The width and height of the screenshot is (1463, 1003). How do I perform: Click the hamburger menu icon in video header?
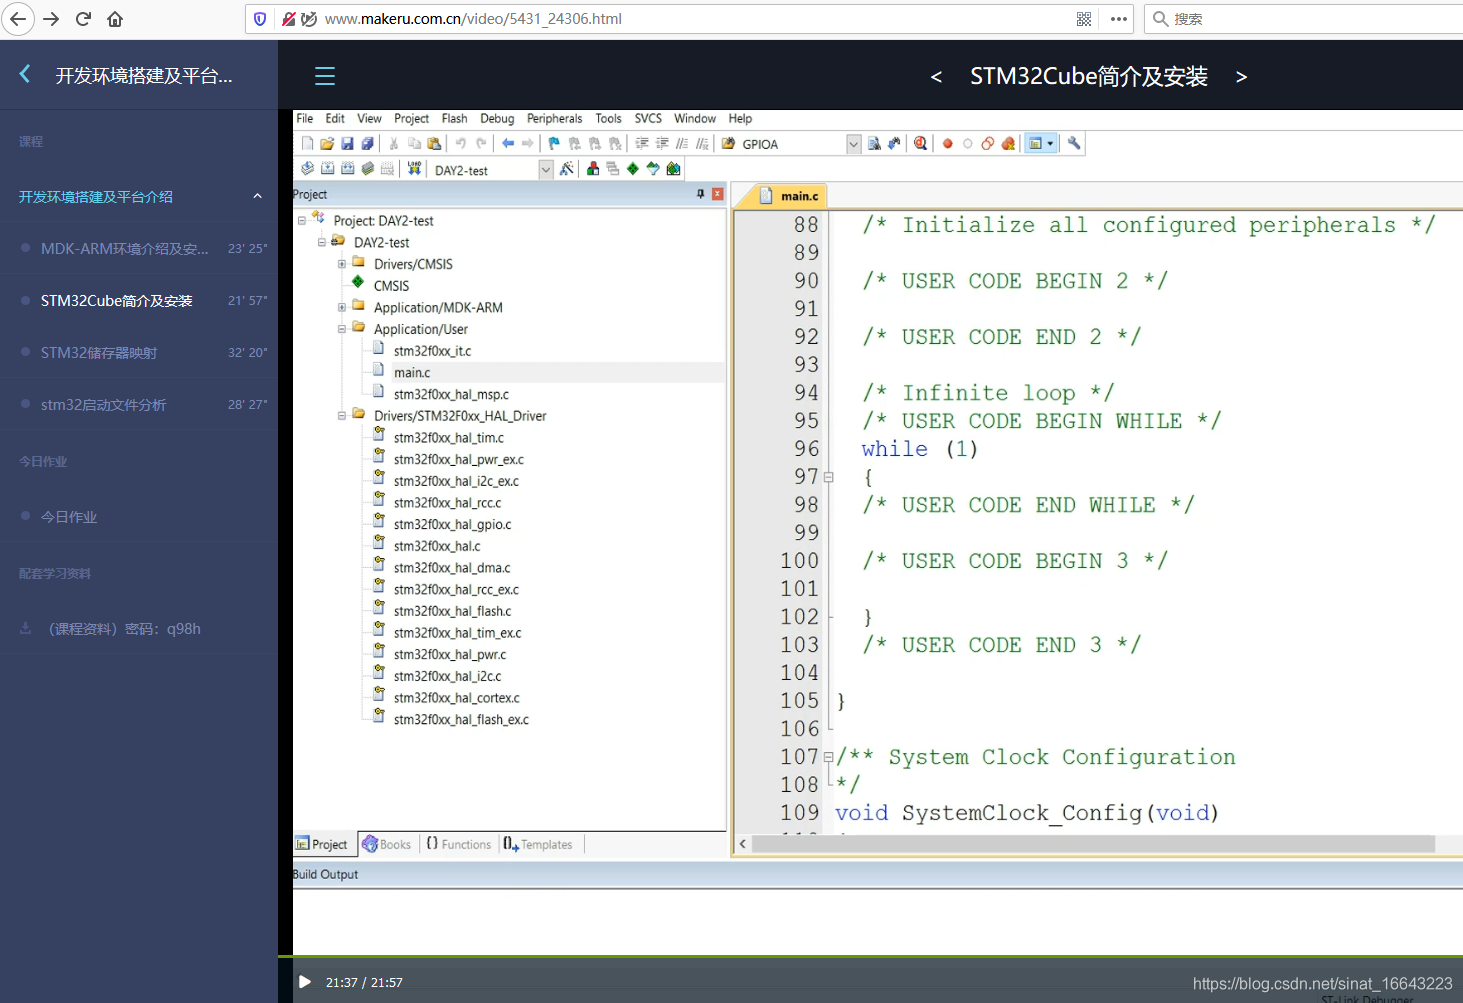coord(325,76)
